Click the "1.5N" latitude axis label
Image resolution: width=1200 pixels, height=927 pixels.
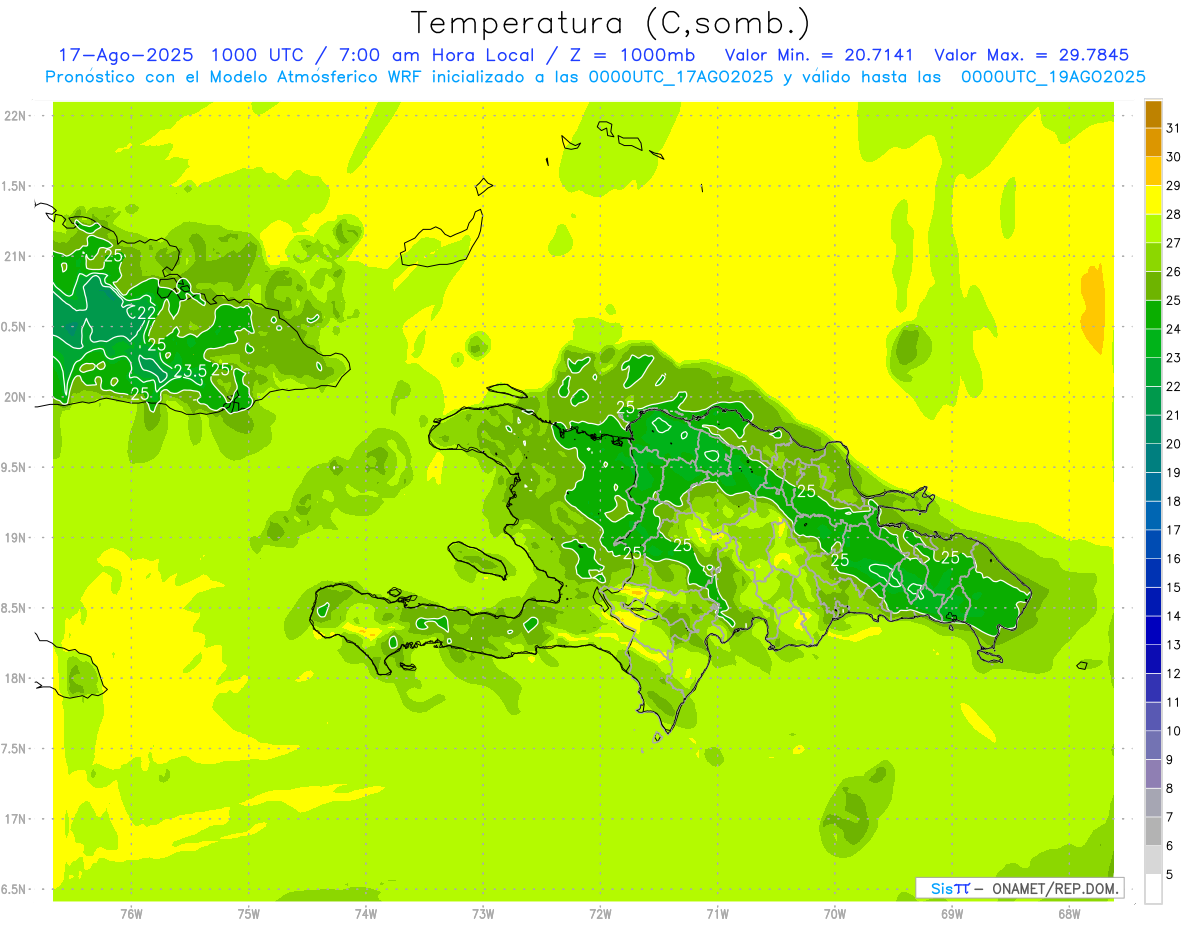(x=15, y=186)
